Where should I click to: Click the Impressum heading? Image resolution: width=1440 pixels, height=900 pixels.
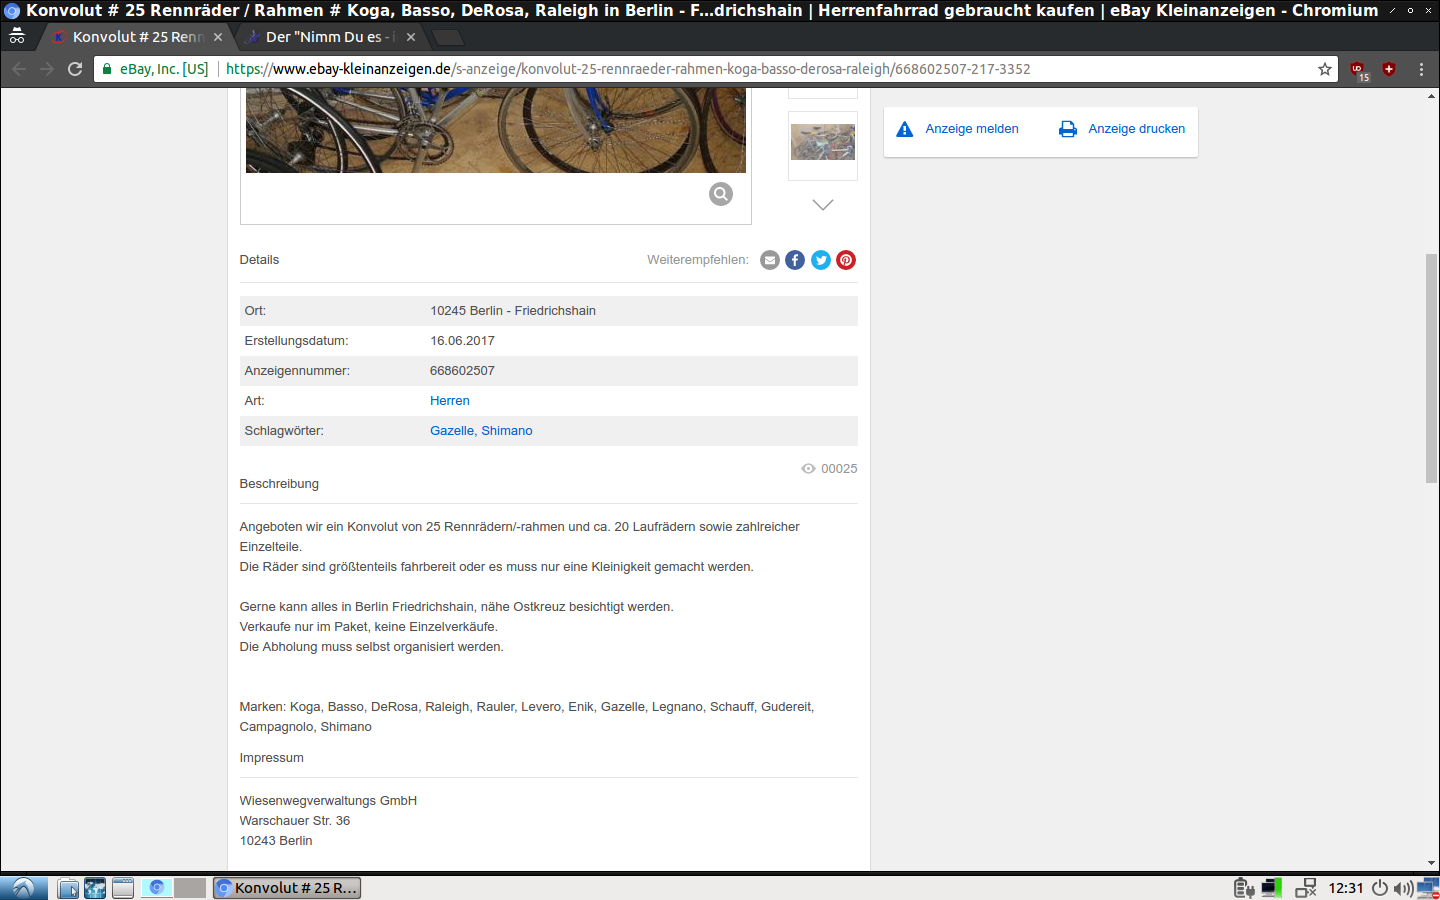(x=271, y=758)
